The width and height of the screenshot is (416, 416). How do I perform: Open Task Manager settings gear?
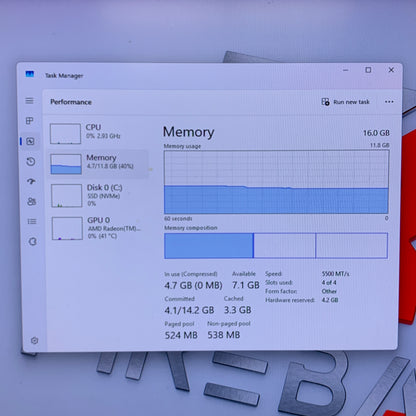pos(34,340)
